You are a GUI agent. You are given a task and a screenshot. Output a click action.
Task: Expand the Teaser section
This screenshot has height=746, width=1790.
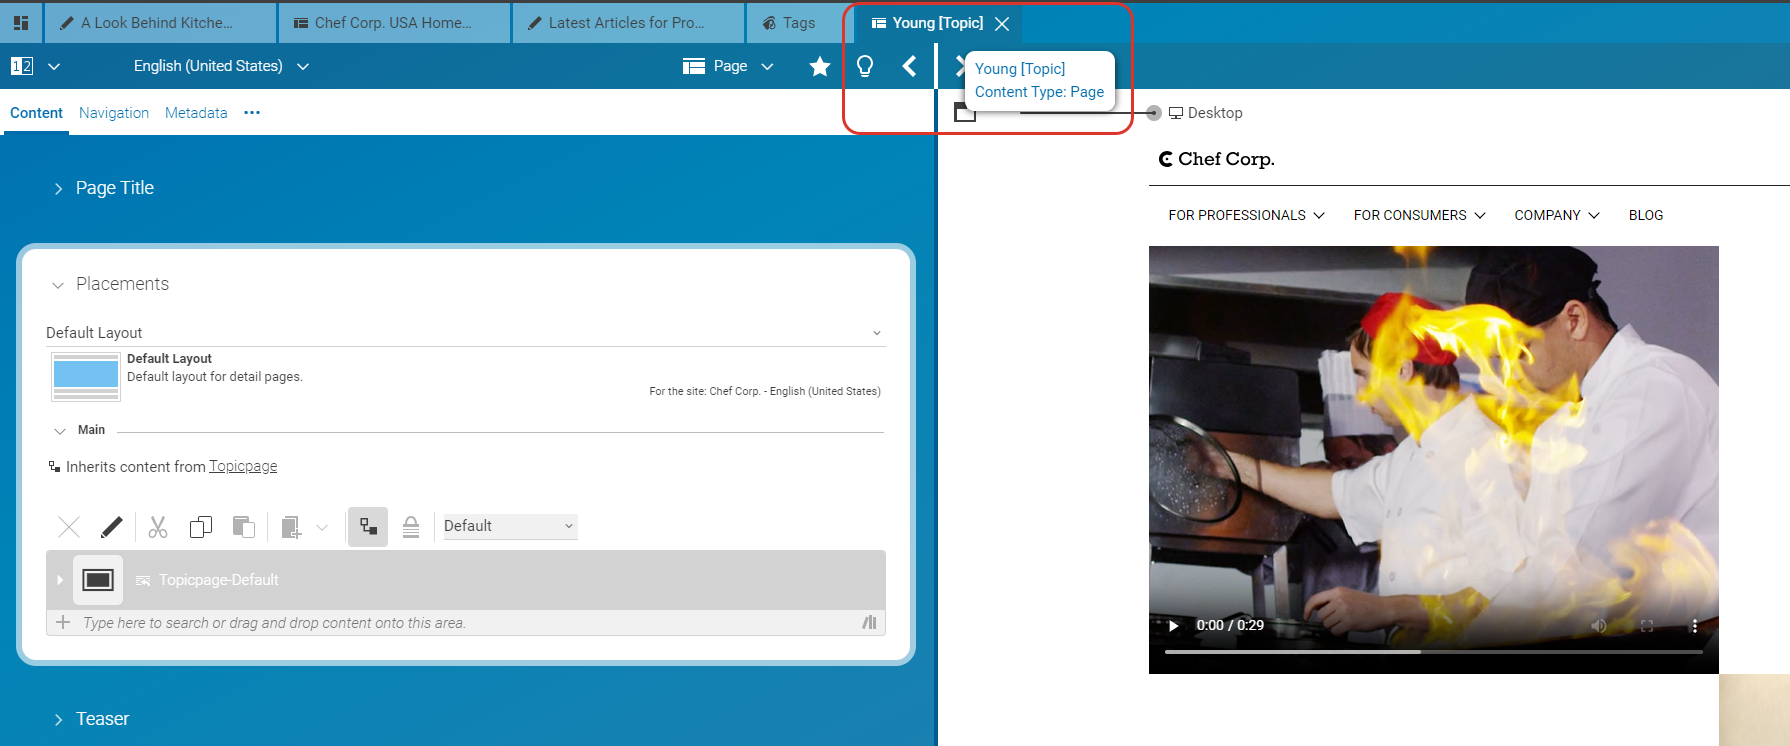(58, 719)
